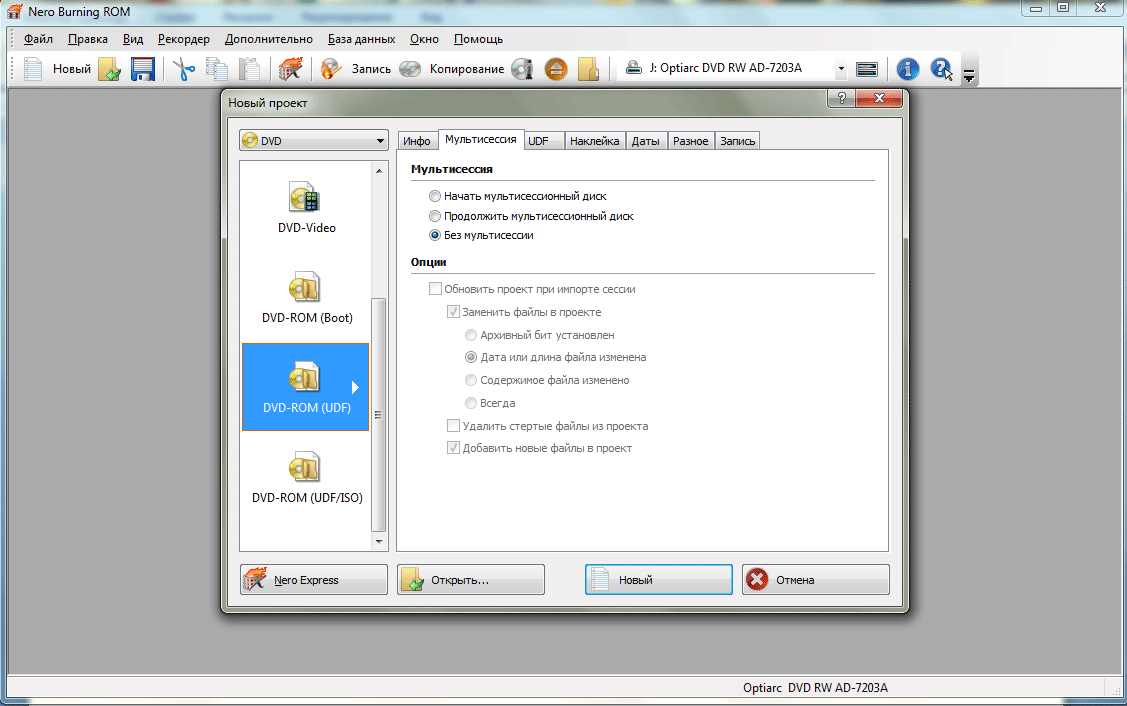Click the Copy pages icon
Viewport: 1127px width, 706px height.
(x=216, y=69)
